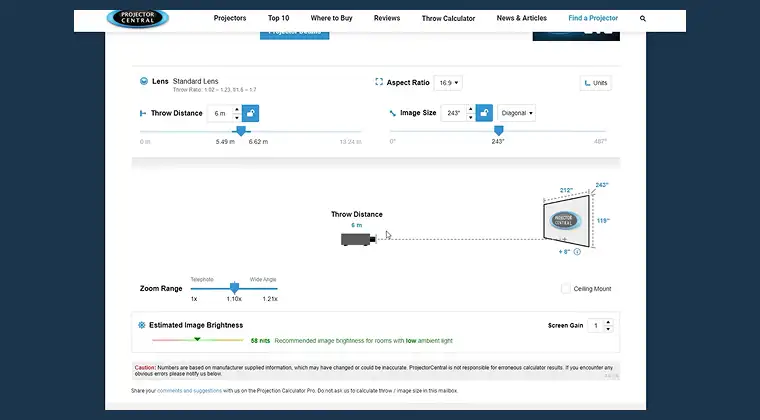This screenshot has height=420, width=760.
Task: Click the Estimated Image Brightness icon
Action: 141,325
